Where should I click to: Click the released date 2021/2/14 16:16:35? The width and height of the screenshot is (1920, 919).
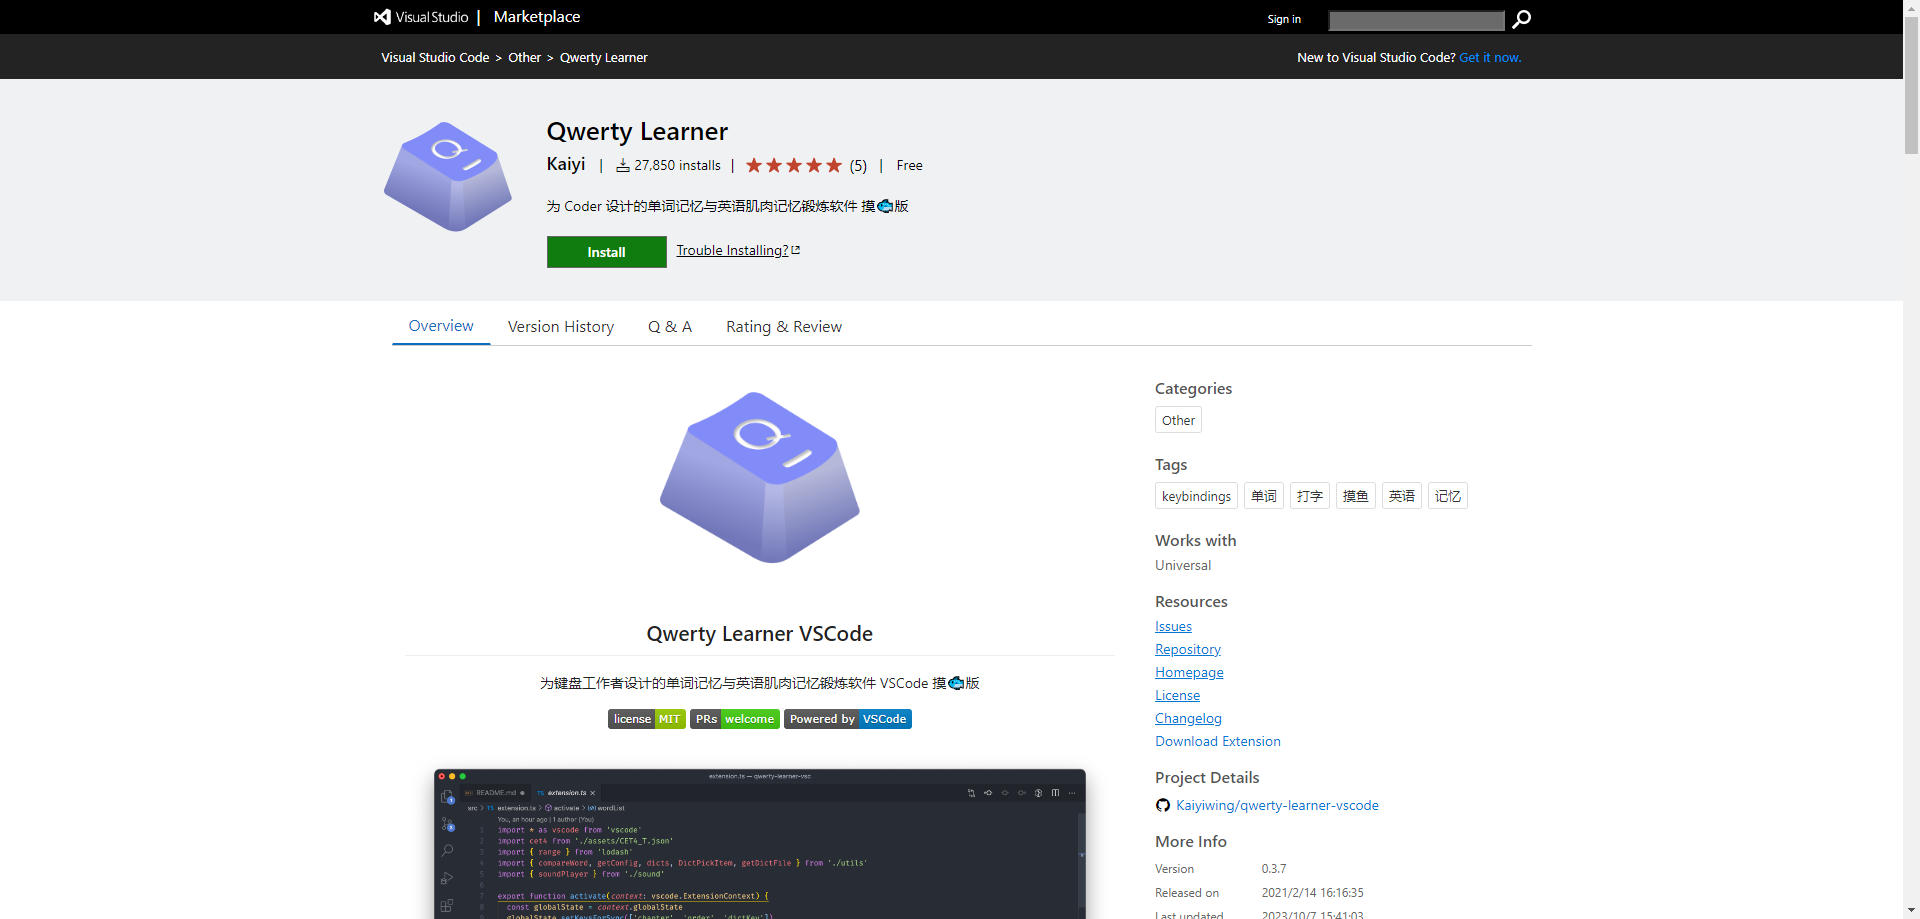[x=1312, y=893]
